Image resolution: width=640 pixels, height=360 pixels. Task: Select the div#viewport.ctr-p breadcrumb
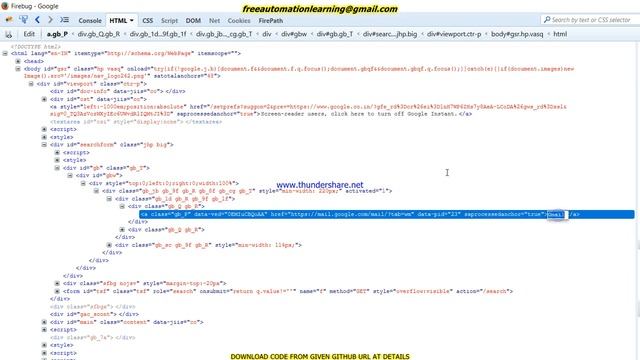[x=454, y=34]
